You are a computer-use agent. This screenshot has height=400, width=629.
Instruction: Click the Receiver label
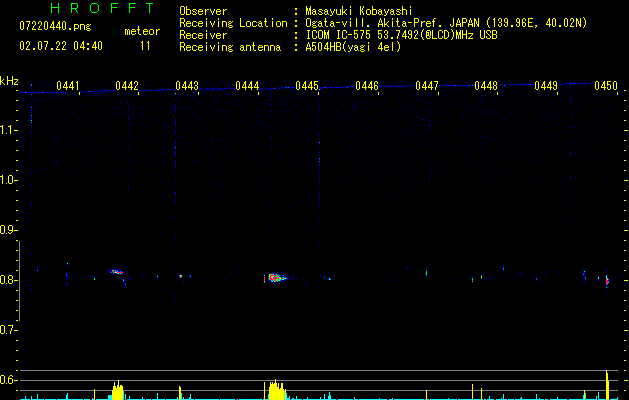[x=203, y=35]
